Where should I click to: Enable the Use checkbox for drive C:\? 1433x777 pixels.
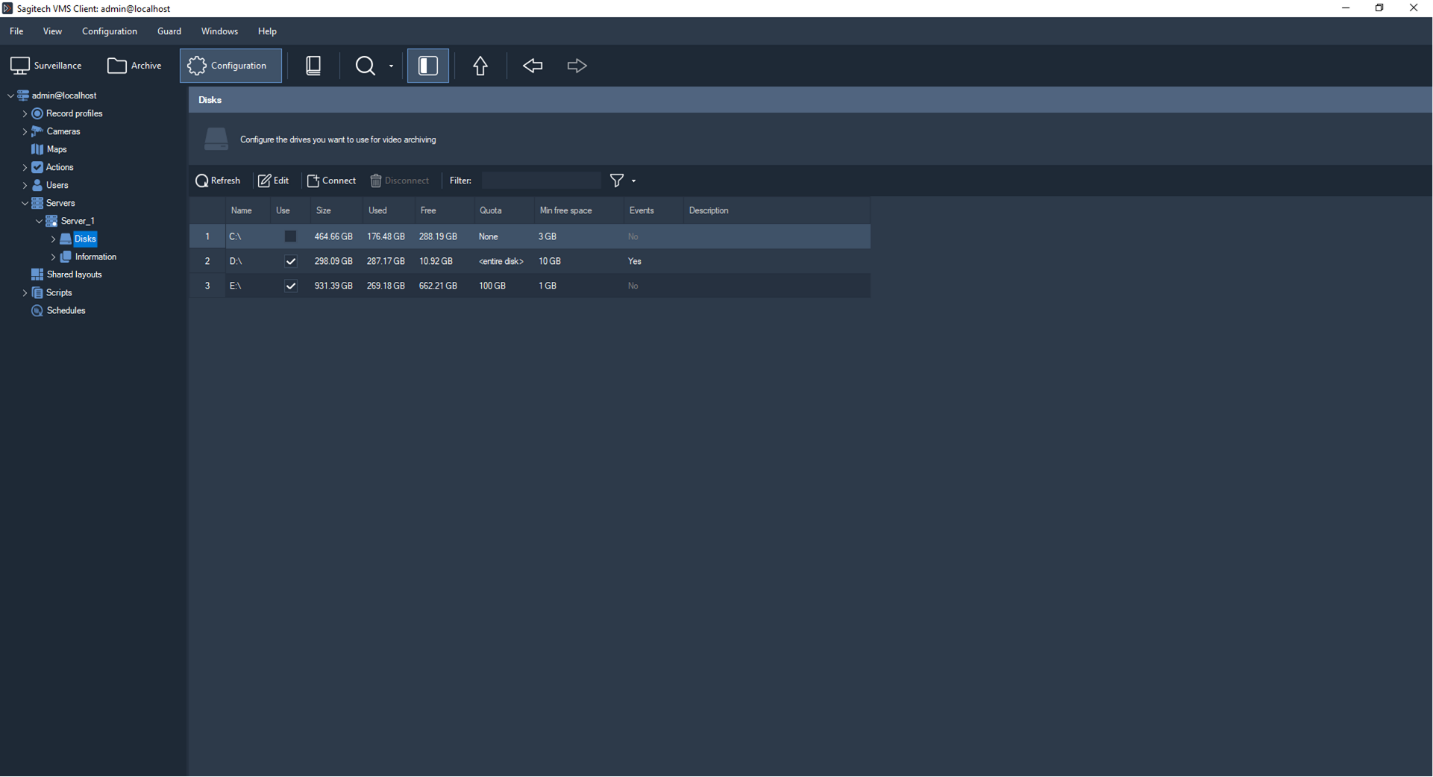pos(290,237)
